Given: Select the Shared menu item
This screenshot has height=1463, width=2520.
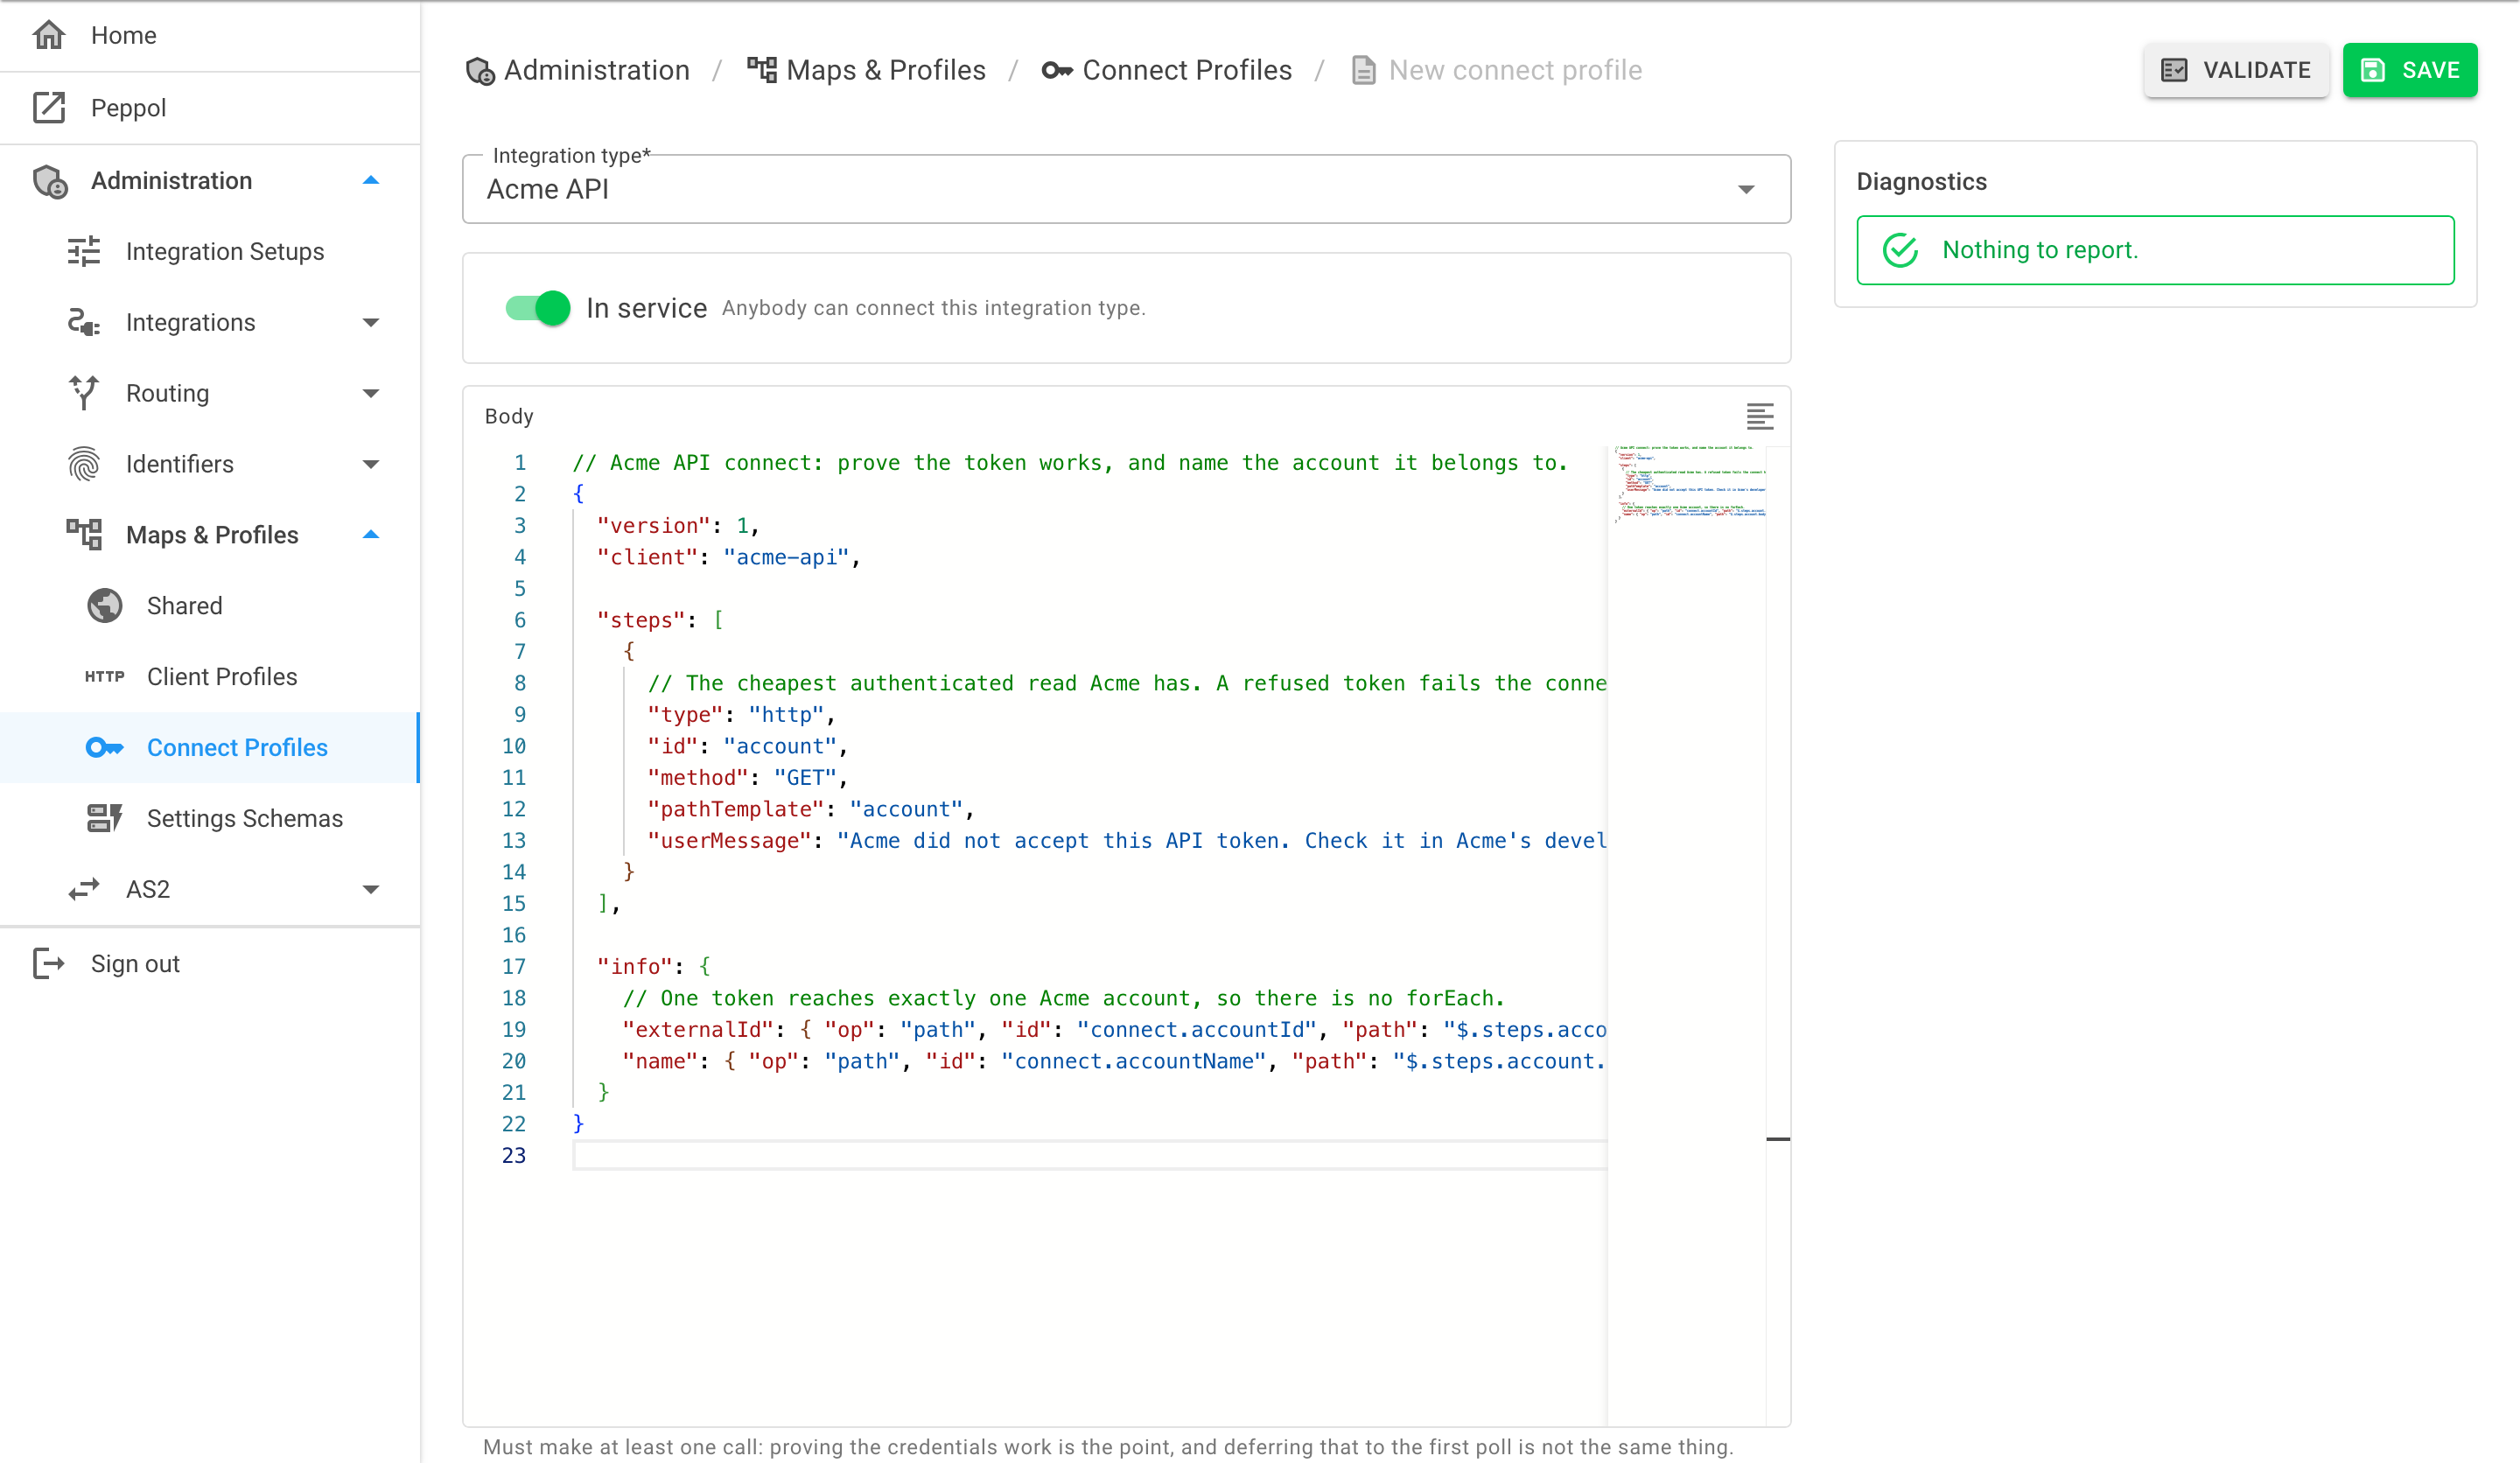Looking at the screenshot, I should click(210, 606).
